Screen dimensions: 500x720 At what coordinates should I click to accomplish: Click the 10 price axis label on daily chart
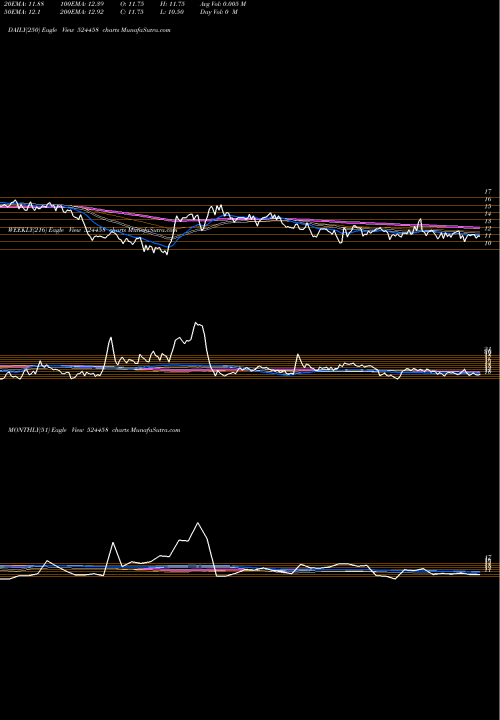point(488,243)
